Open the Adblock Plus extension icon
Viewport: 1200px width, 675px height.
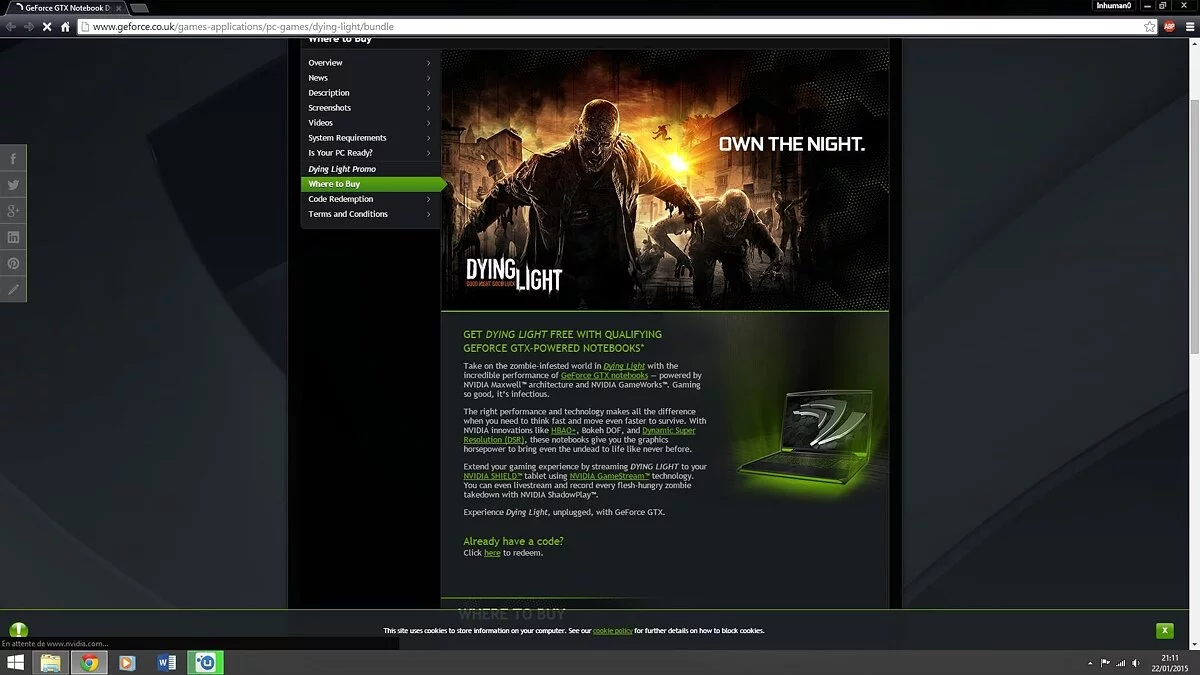(x=1169, y=27)
